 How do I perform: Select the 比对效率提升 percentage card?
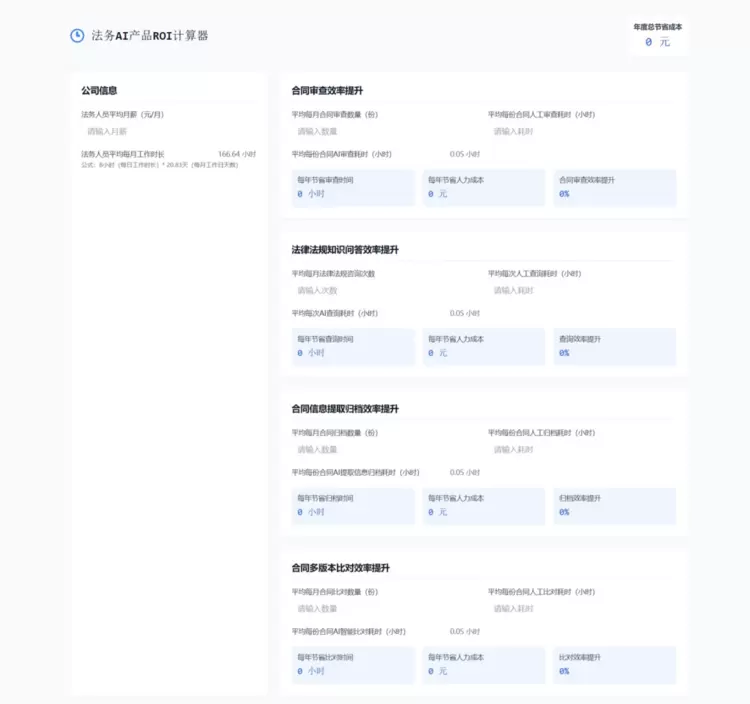click(x=614, y=664)
